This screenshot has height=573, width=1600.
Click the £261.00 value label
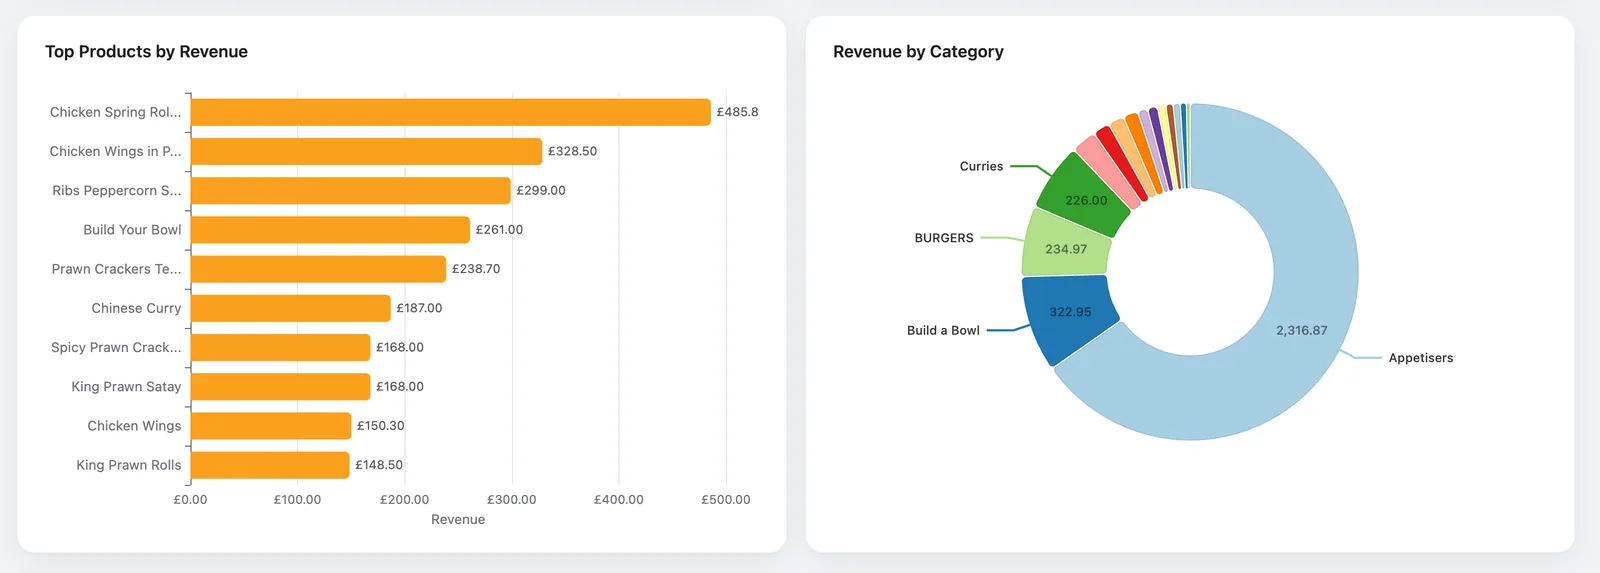[499, 230]
